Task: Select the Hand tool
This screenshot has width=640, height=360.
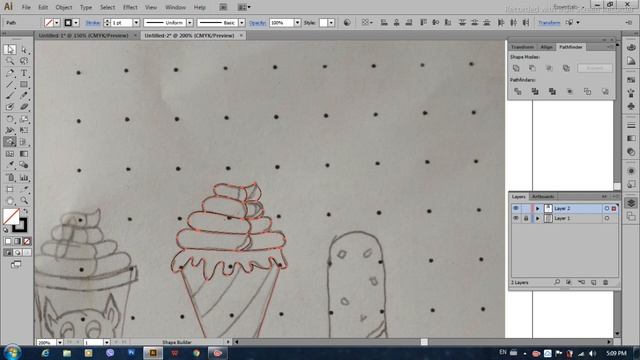Action: click(x=10, y=200)
